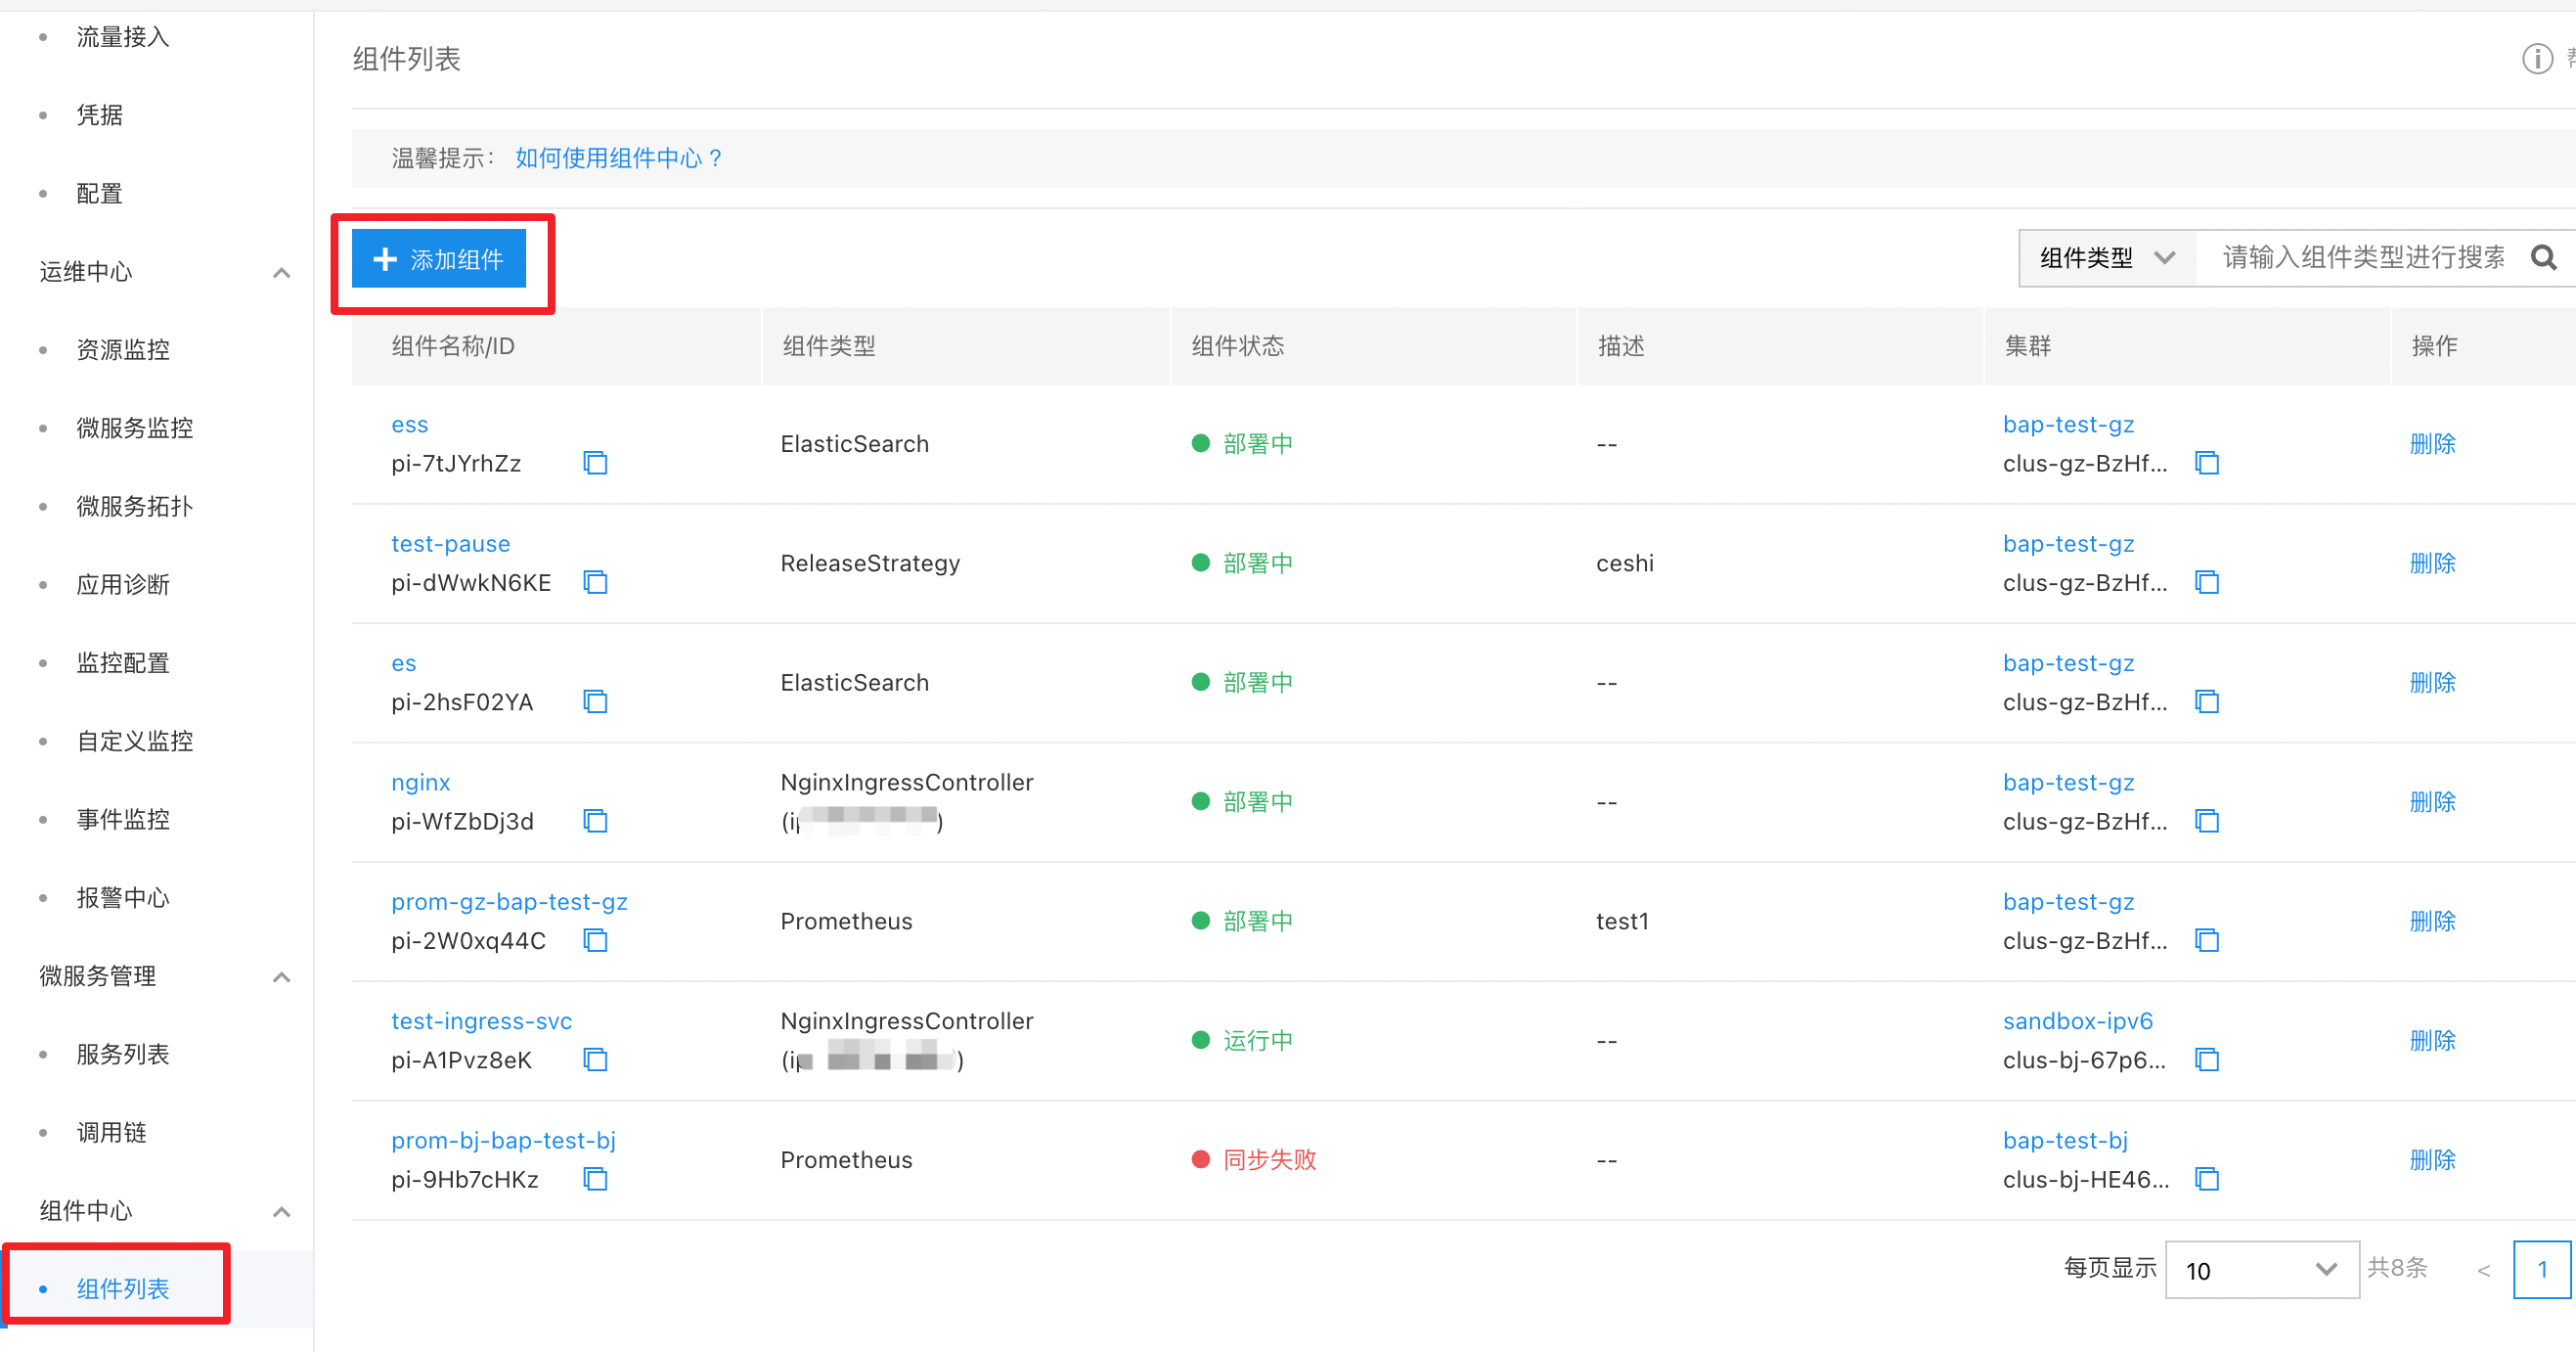This screenshot has height=1352, width=2576.
Task: Open the 如何使用组件中心 help link
Action: pos(619,158)
